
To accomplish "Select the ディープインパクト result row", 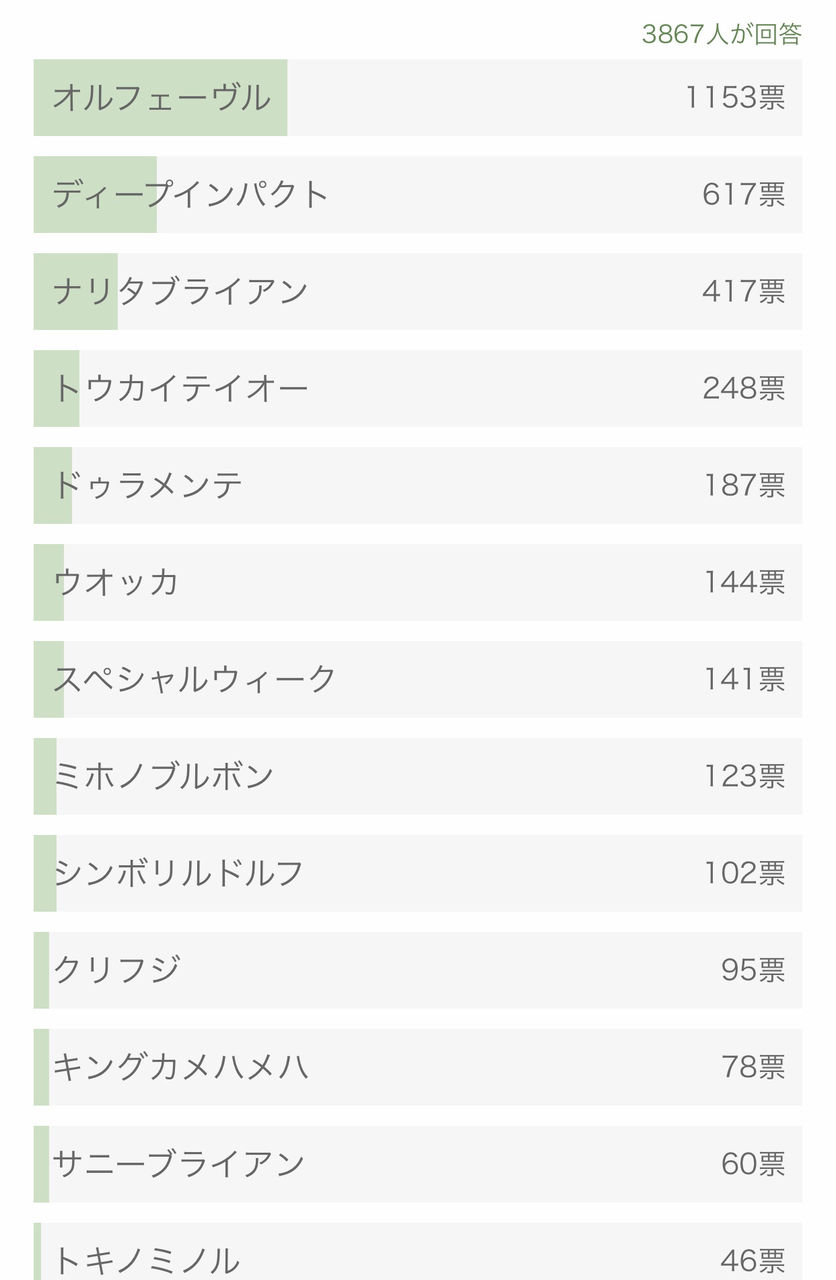I will 418,194.
